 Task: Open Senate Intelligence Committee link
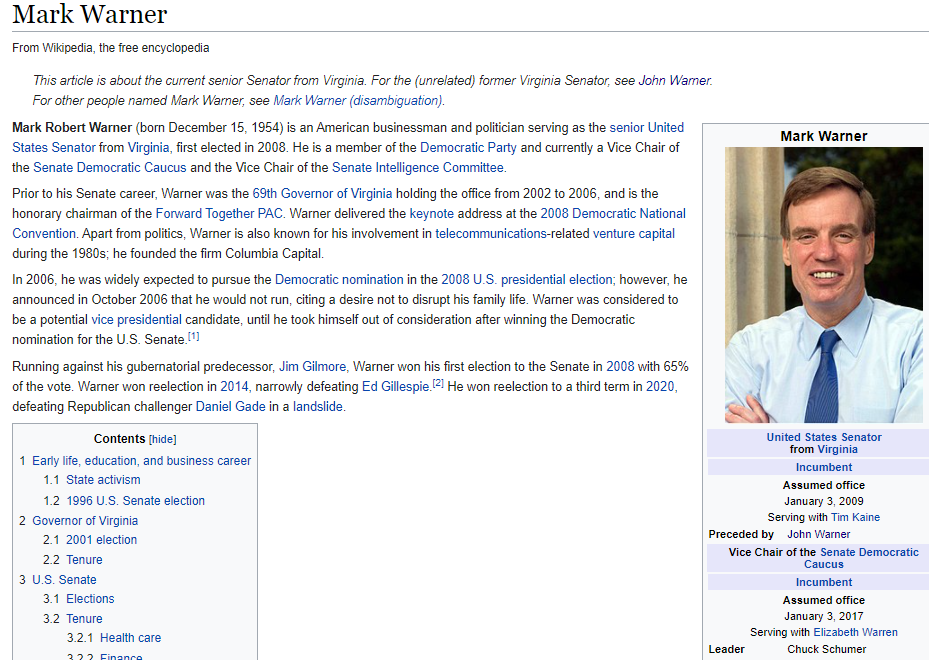[x=418, y=168]
